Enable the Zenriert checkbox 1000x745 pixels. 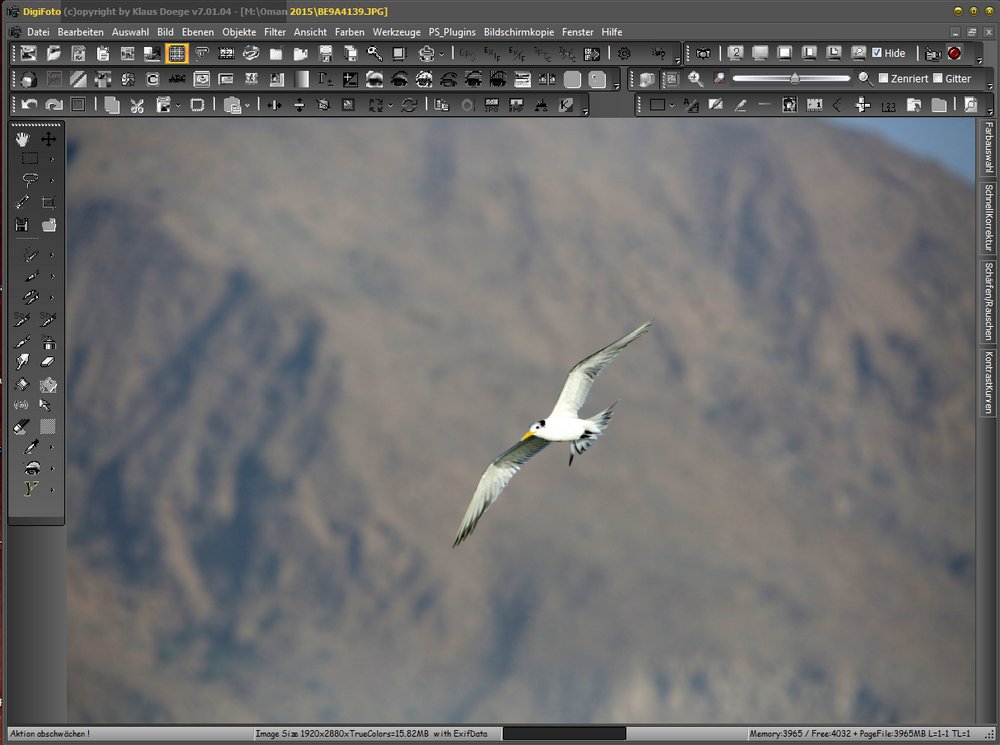pyautogui.click(x=883, y=78)
